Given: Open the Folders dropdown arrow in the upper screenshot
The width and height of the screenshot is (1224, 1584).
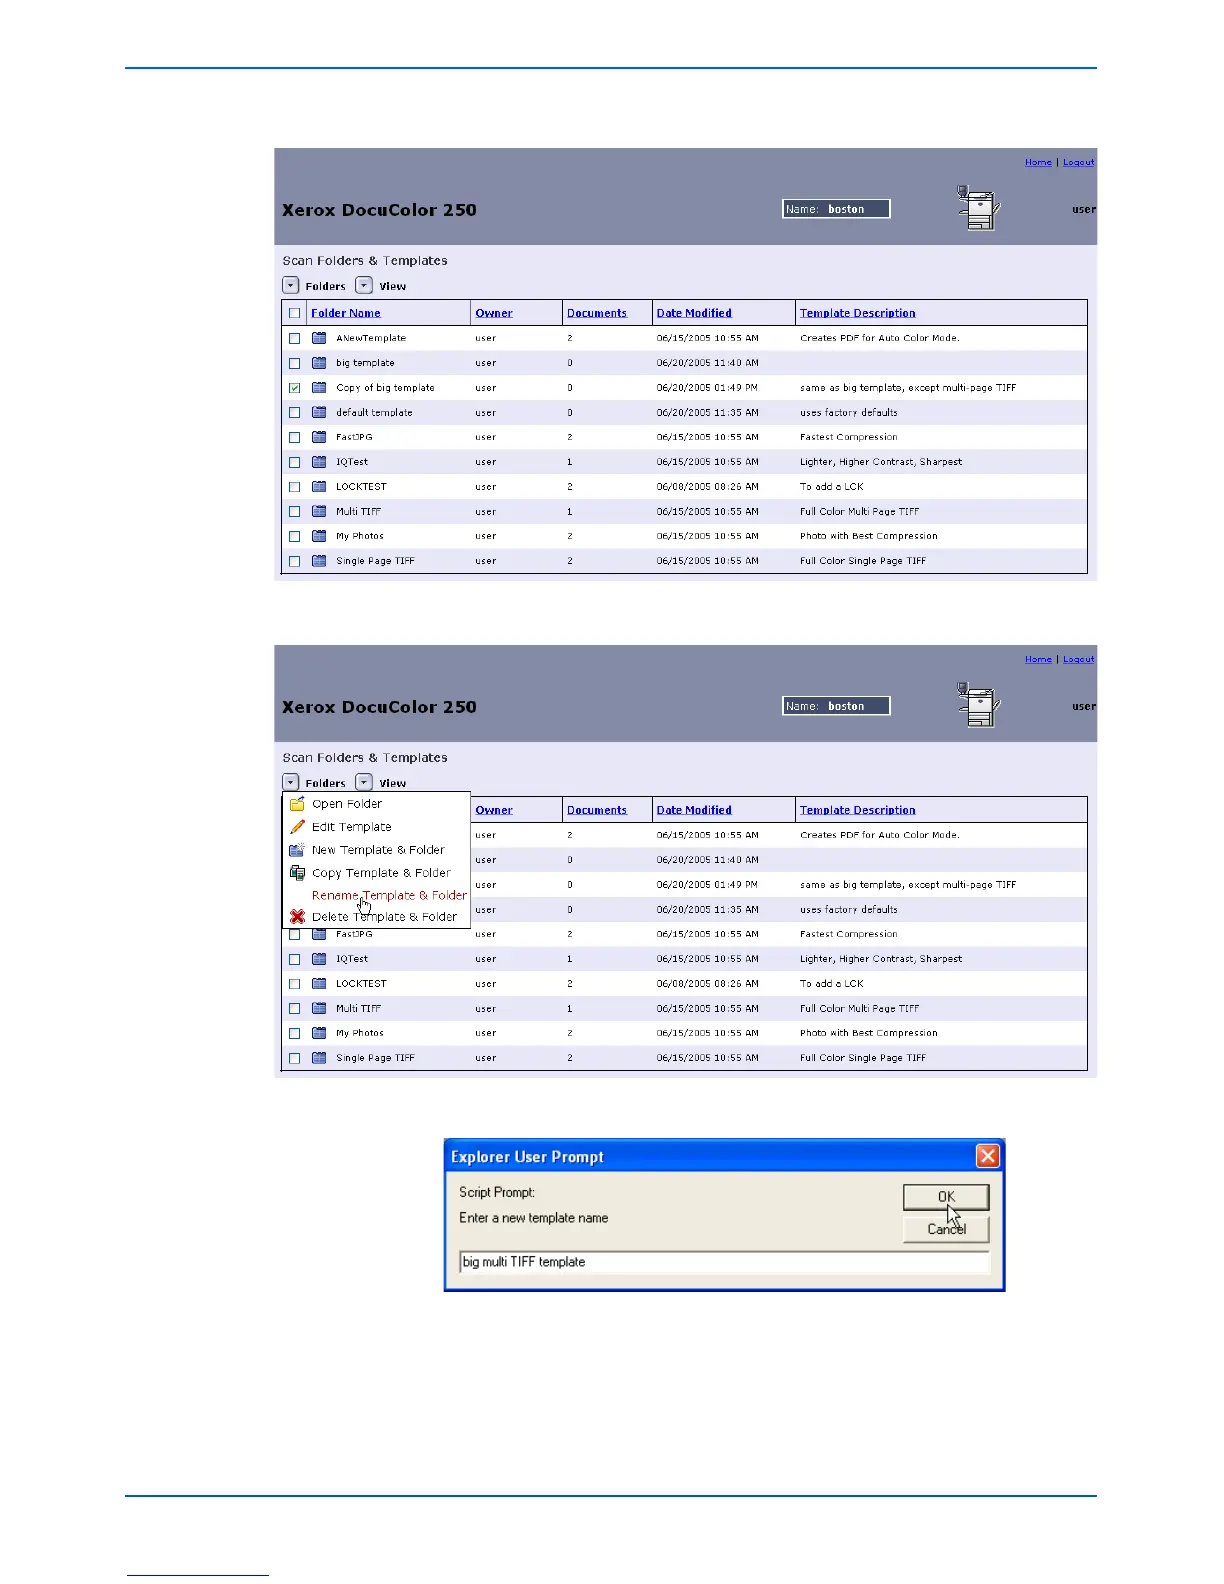Looking at the screenshot, I should click(290, 285).
